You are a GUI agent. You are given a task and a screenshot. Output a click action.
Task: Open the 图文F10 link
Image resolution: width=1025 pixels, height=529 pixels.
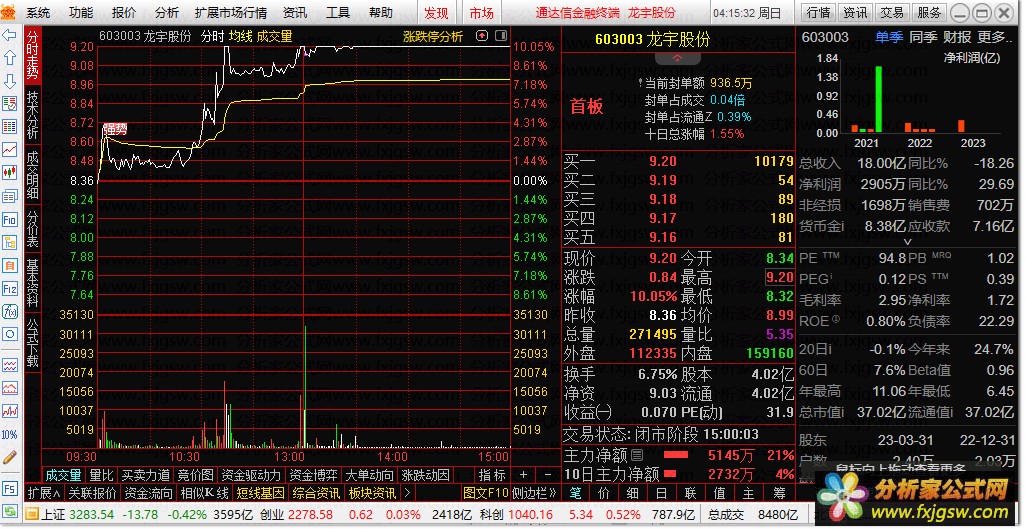pos(485,492)
